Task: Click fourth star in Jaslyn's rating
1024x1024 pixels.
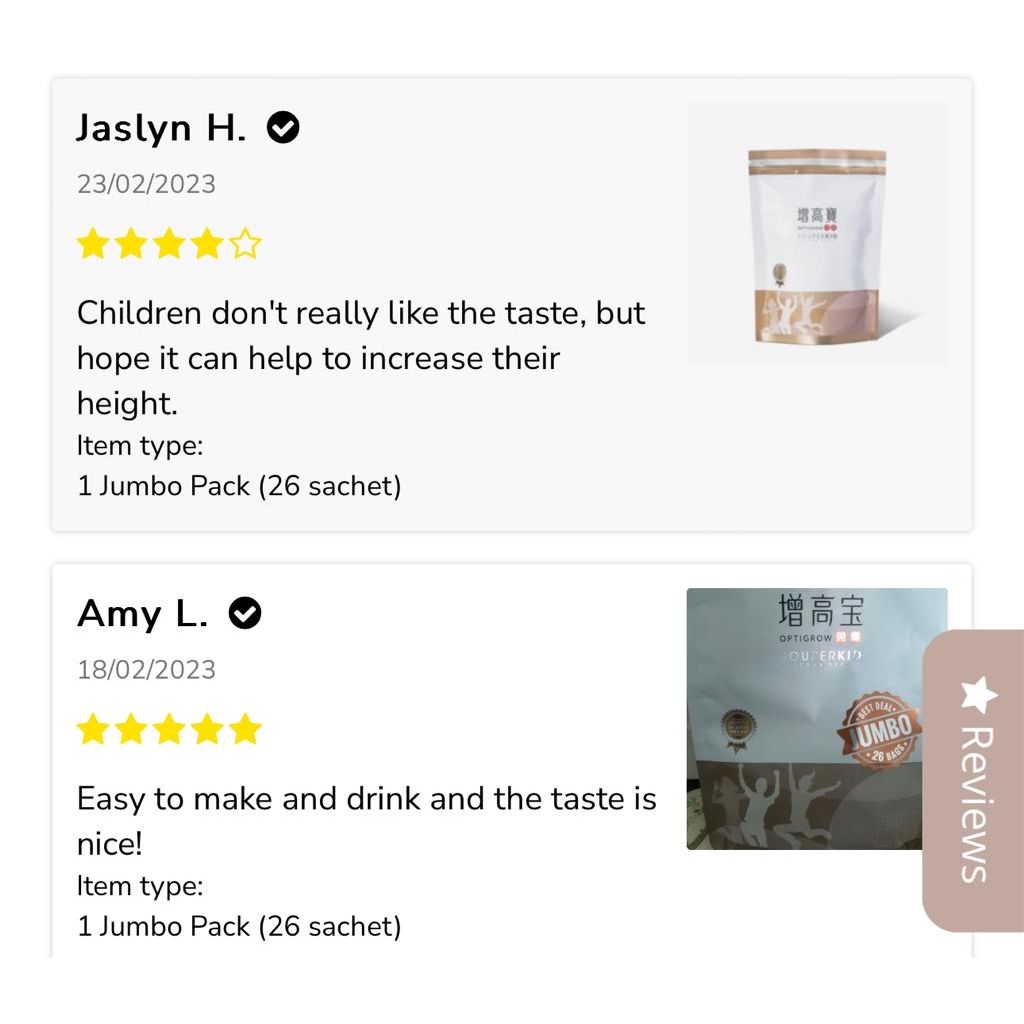Action: click(208, 244)
